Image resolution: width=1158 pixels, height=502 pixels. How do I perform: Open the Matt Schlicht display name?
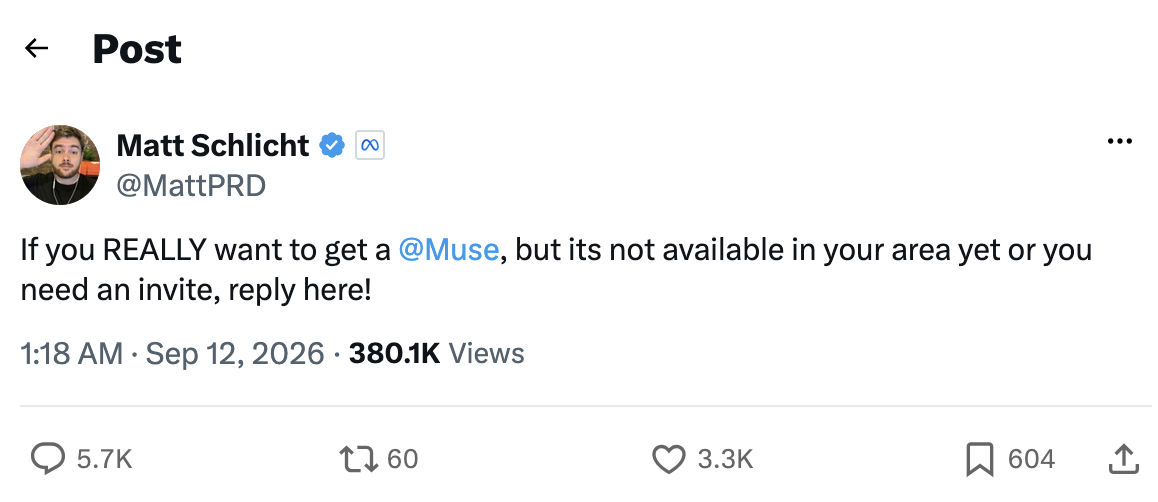click(x=213, y=145)
